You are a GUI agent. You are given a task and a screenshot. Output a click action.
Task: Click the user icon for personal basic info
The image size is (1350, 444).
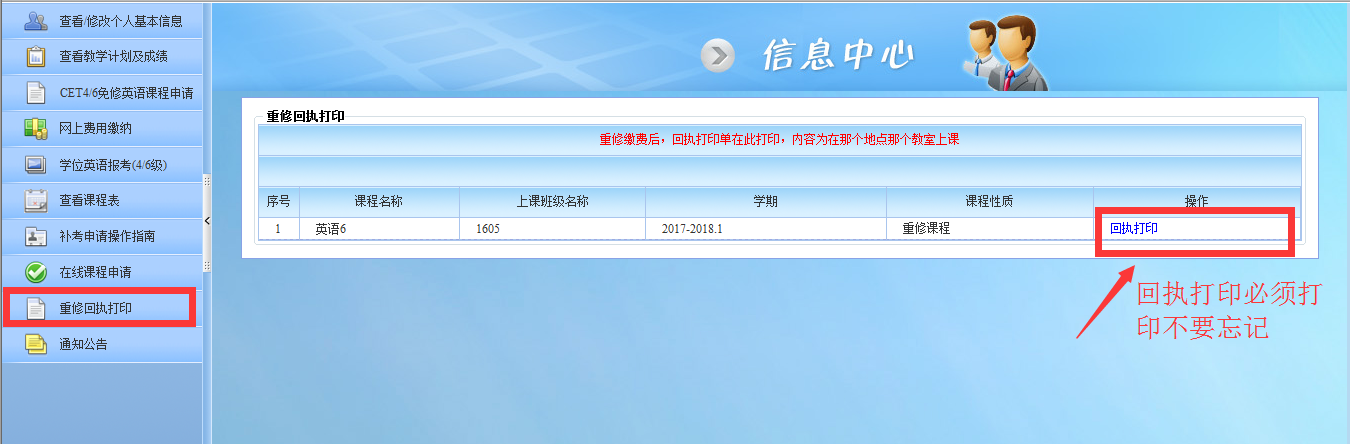tap(36, 20)
